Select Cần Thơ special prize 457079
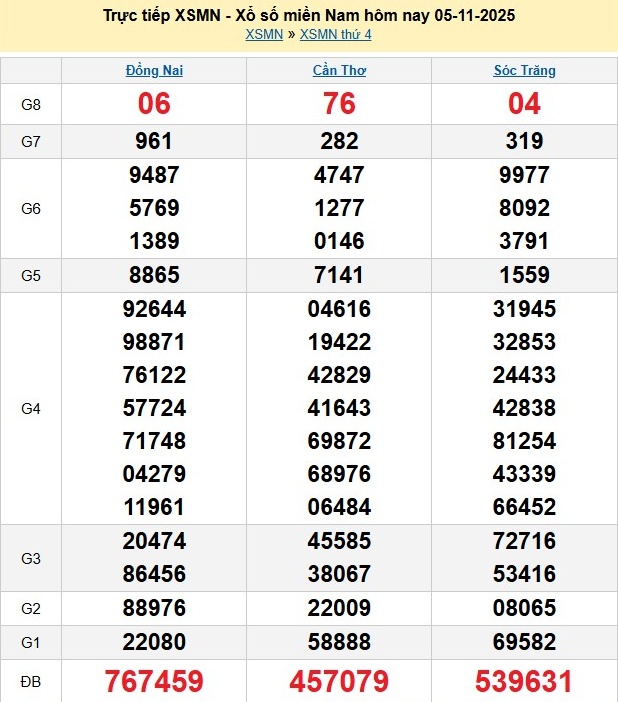Screen dimensions: 618x702 (339, 682)
